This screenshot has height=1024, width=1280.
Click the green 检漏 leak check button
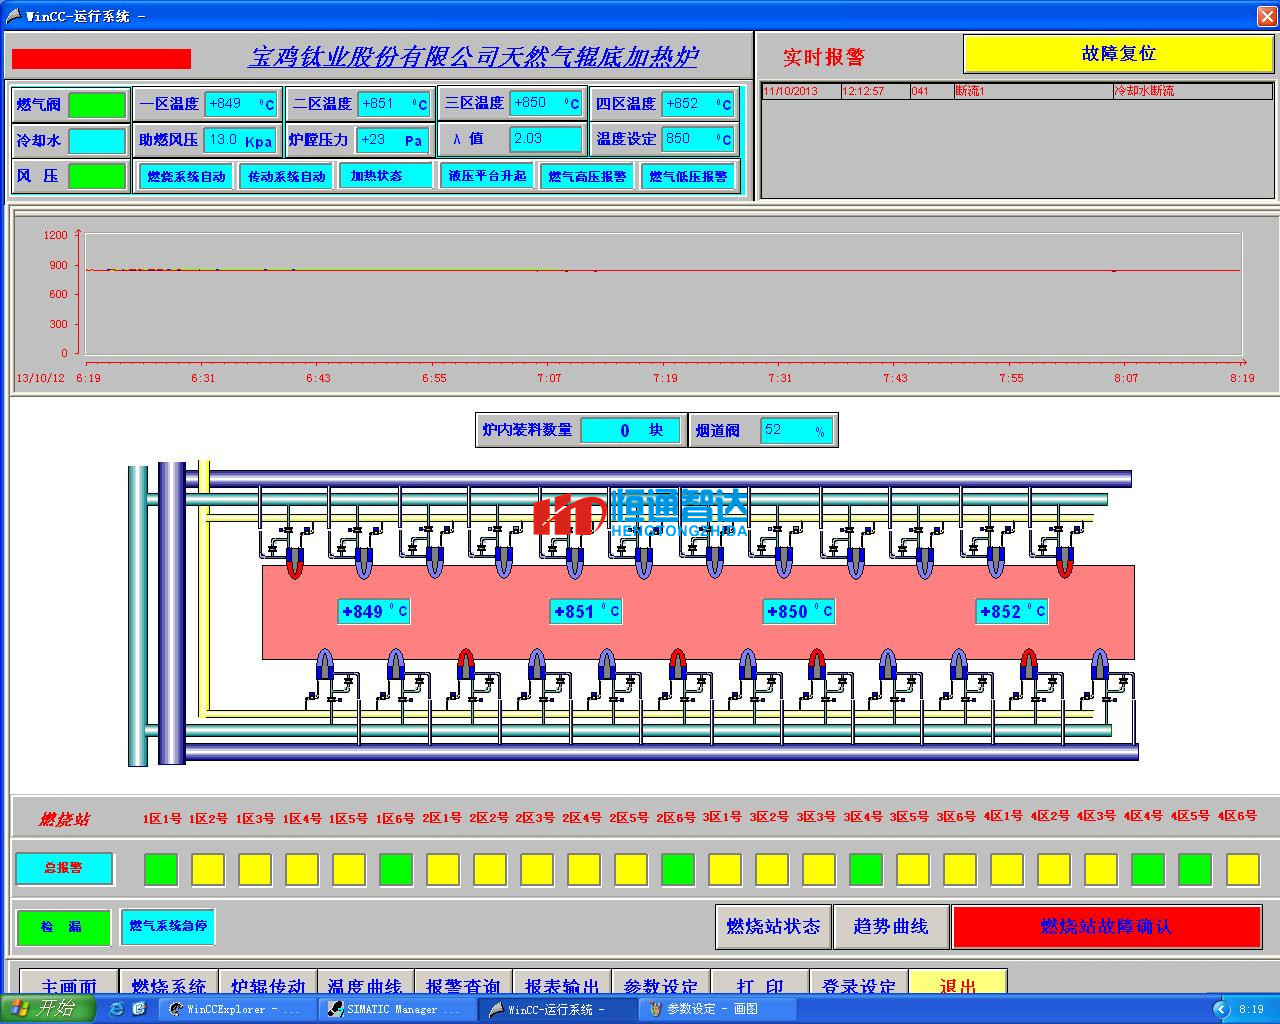pos(64,927)
